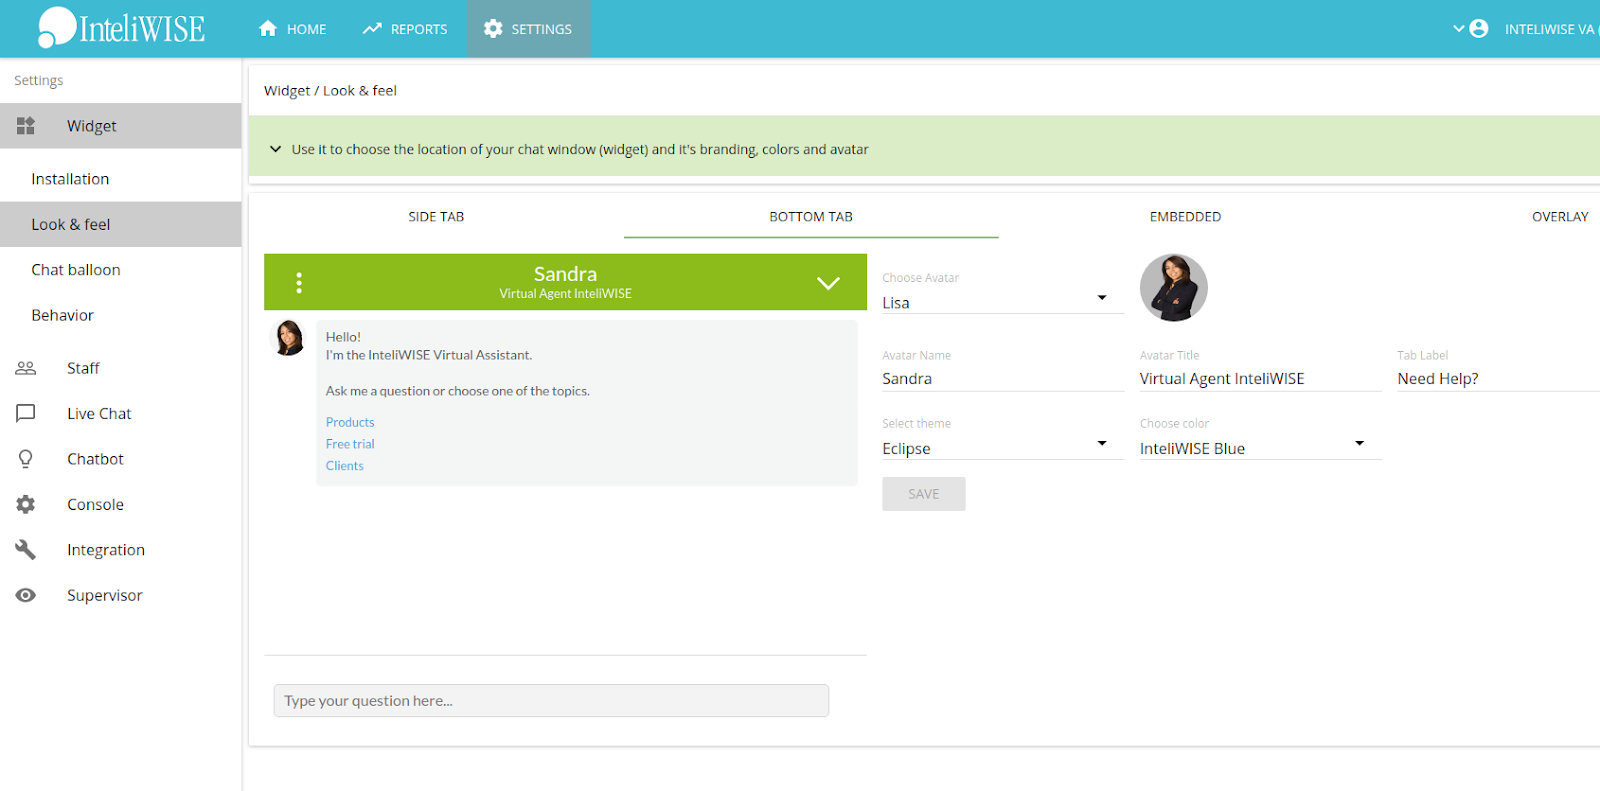Click the Widget grid icon in sidebar
This screenshot has height=791, width=1600.
click(26, 126)
